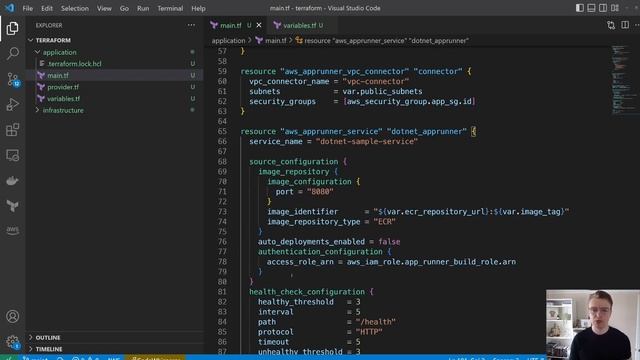The width and height of the screenshot is (640, 360).
Task: Collapse the TERRAFORM root folder
Action: tap(53, 40)
